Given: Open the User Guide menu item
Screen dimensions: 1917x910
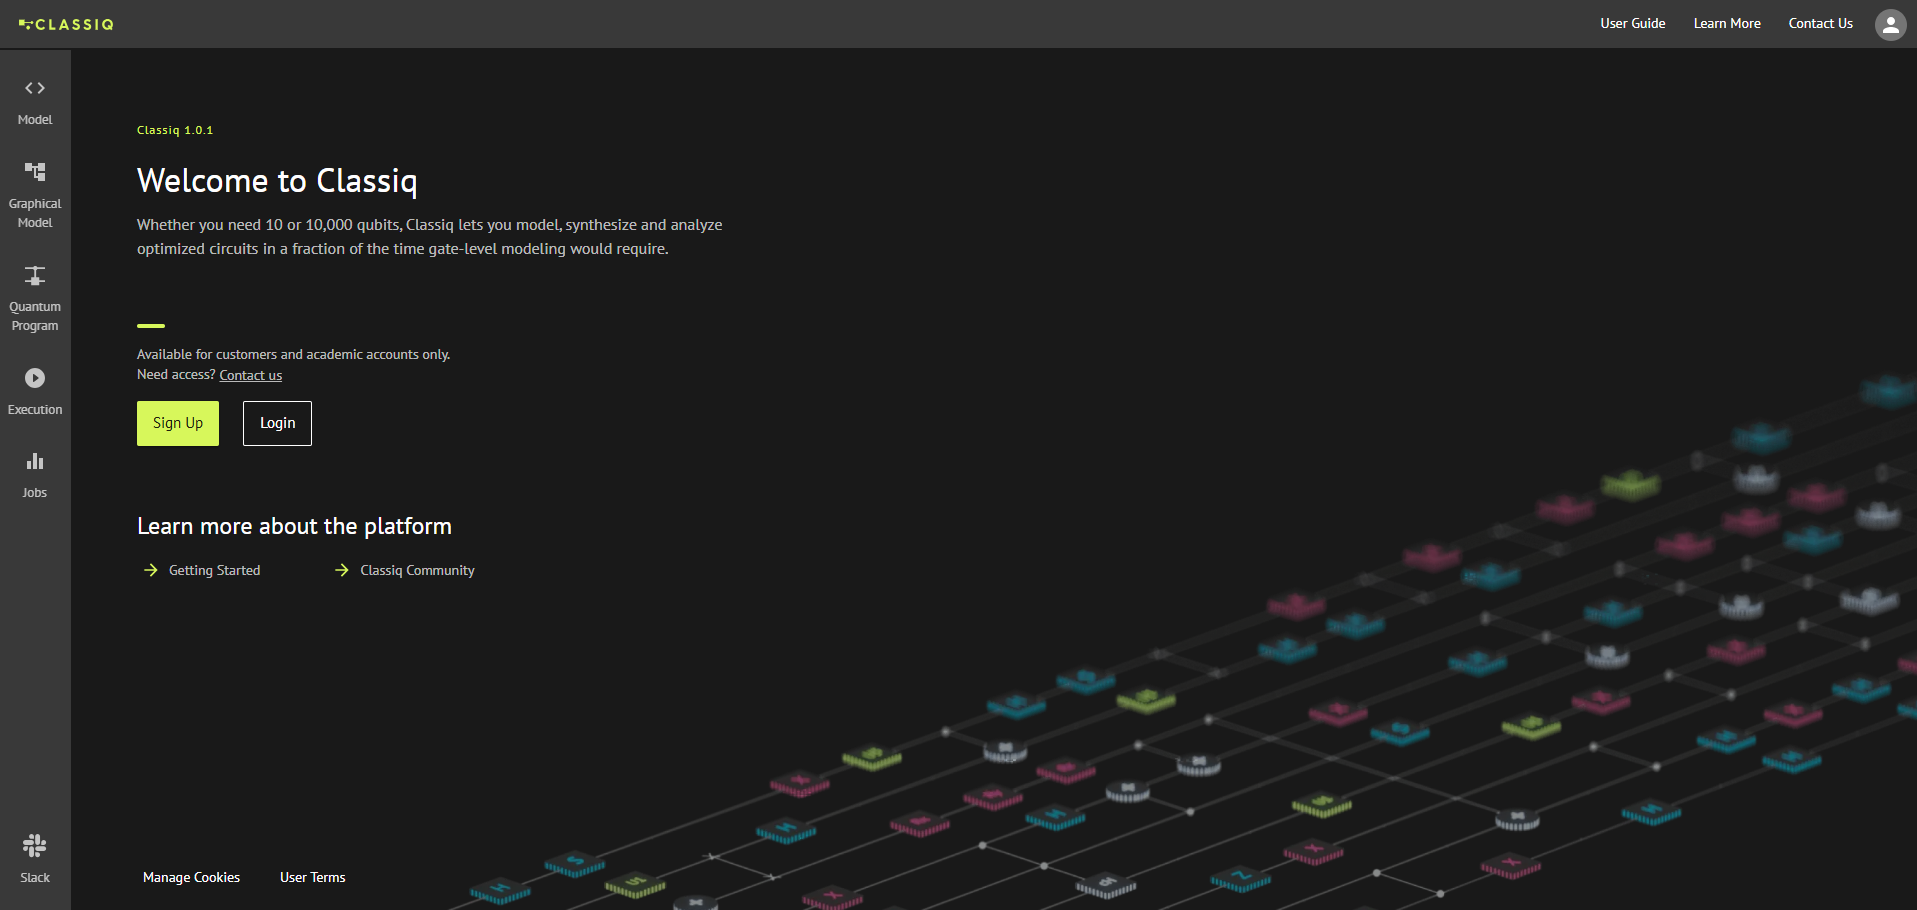Looking at the screenshot, I should click(1632, 23).
